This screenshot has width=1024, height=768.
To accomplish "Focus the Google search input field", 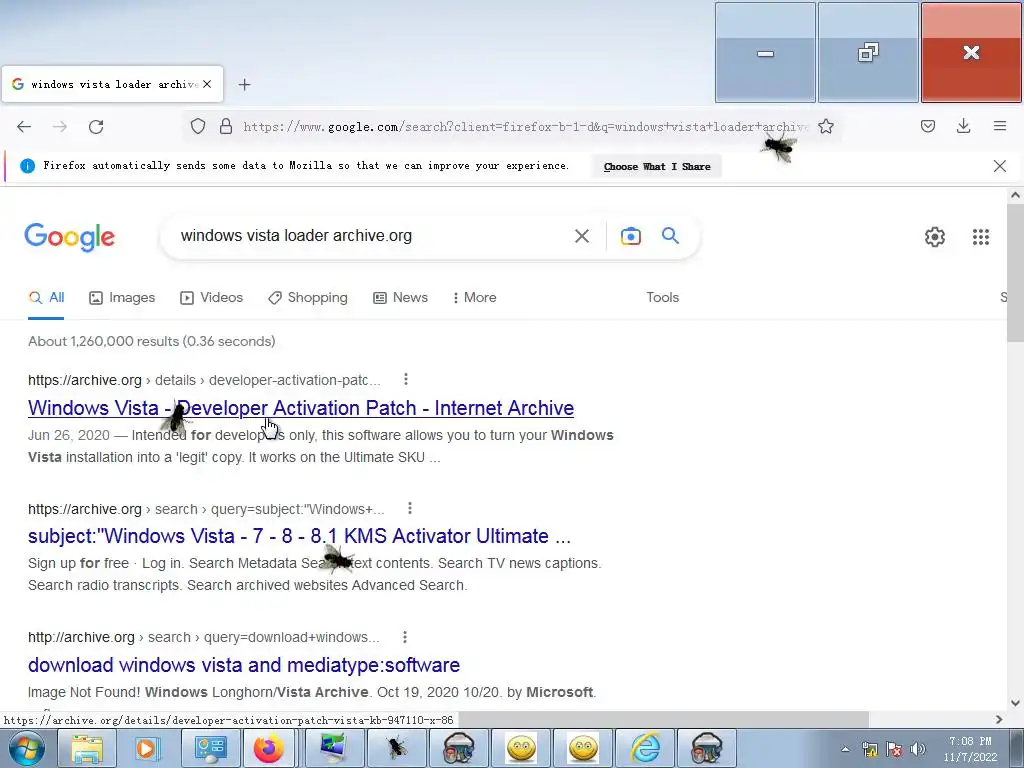I will point(372,236).
